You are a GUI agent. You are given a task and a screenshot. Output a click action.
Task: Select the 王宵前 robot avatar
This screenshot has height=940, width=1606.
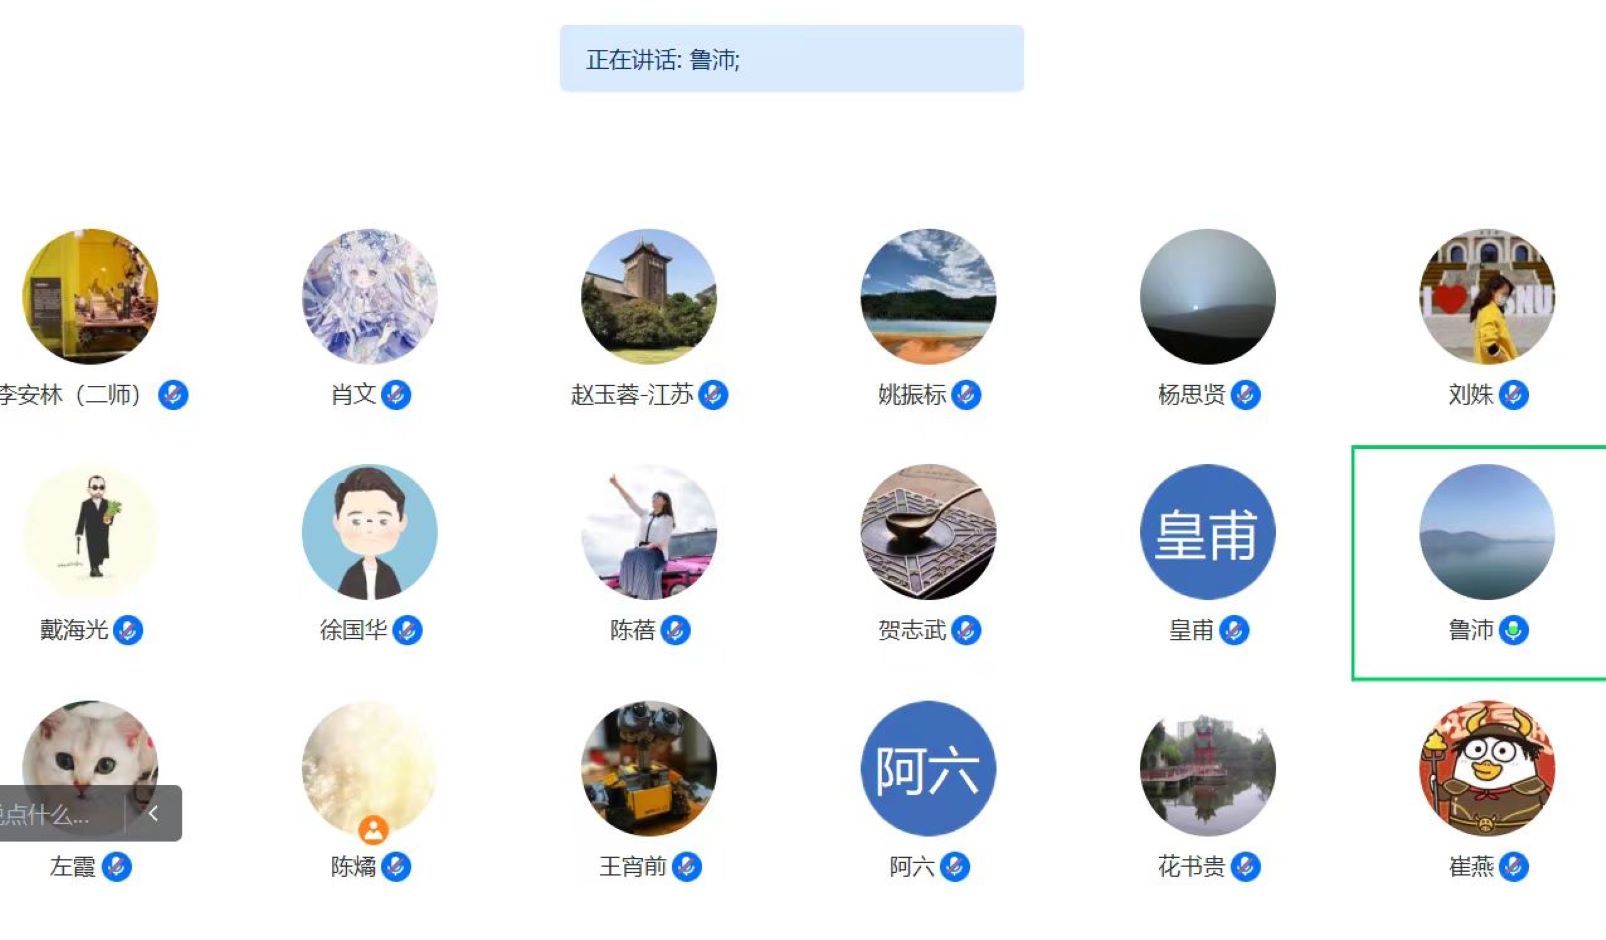pos(649,768)
